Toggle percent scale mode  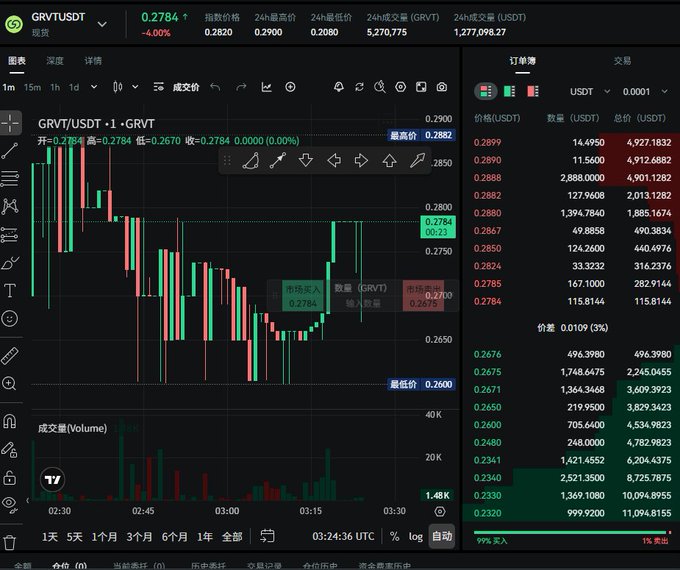click(x=394, y=537)
